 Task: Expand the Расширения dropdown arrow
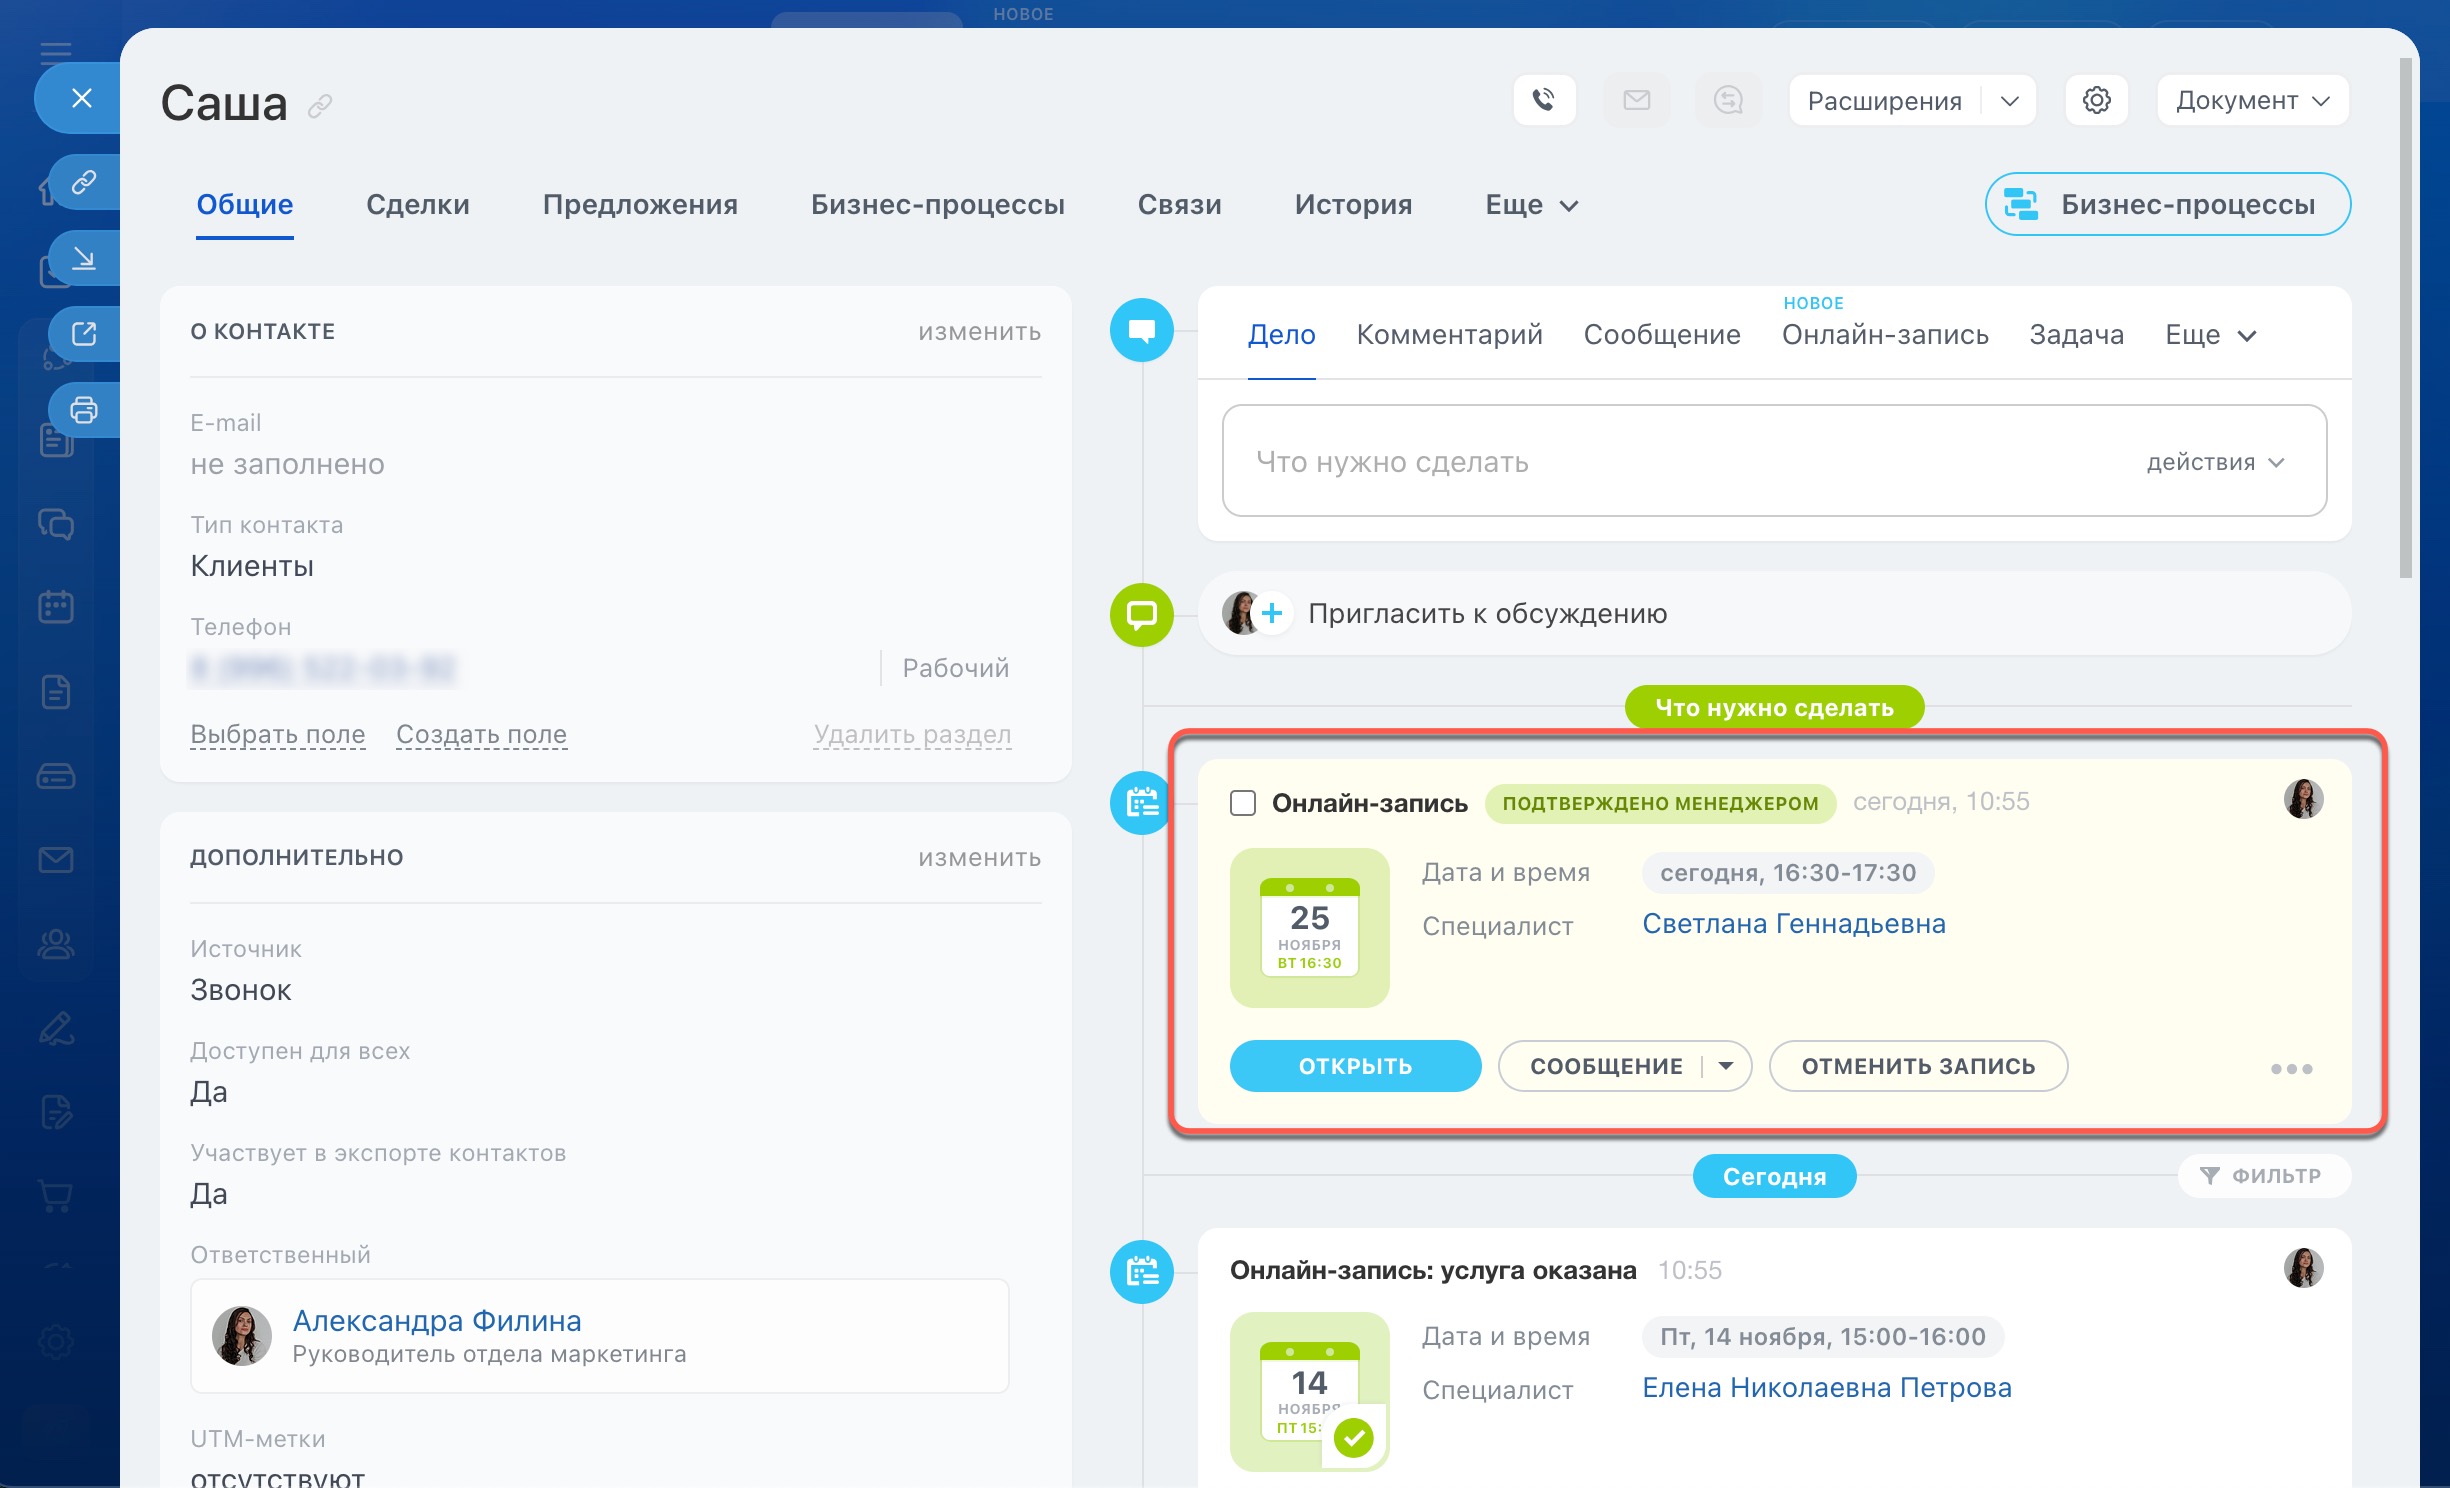click(2010, 101)
